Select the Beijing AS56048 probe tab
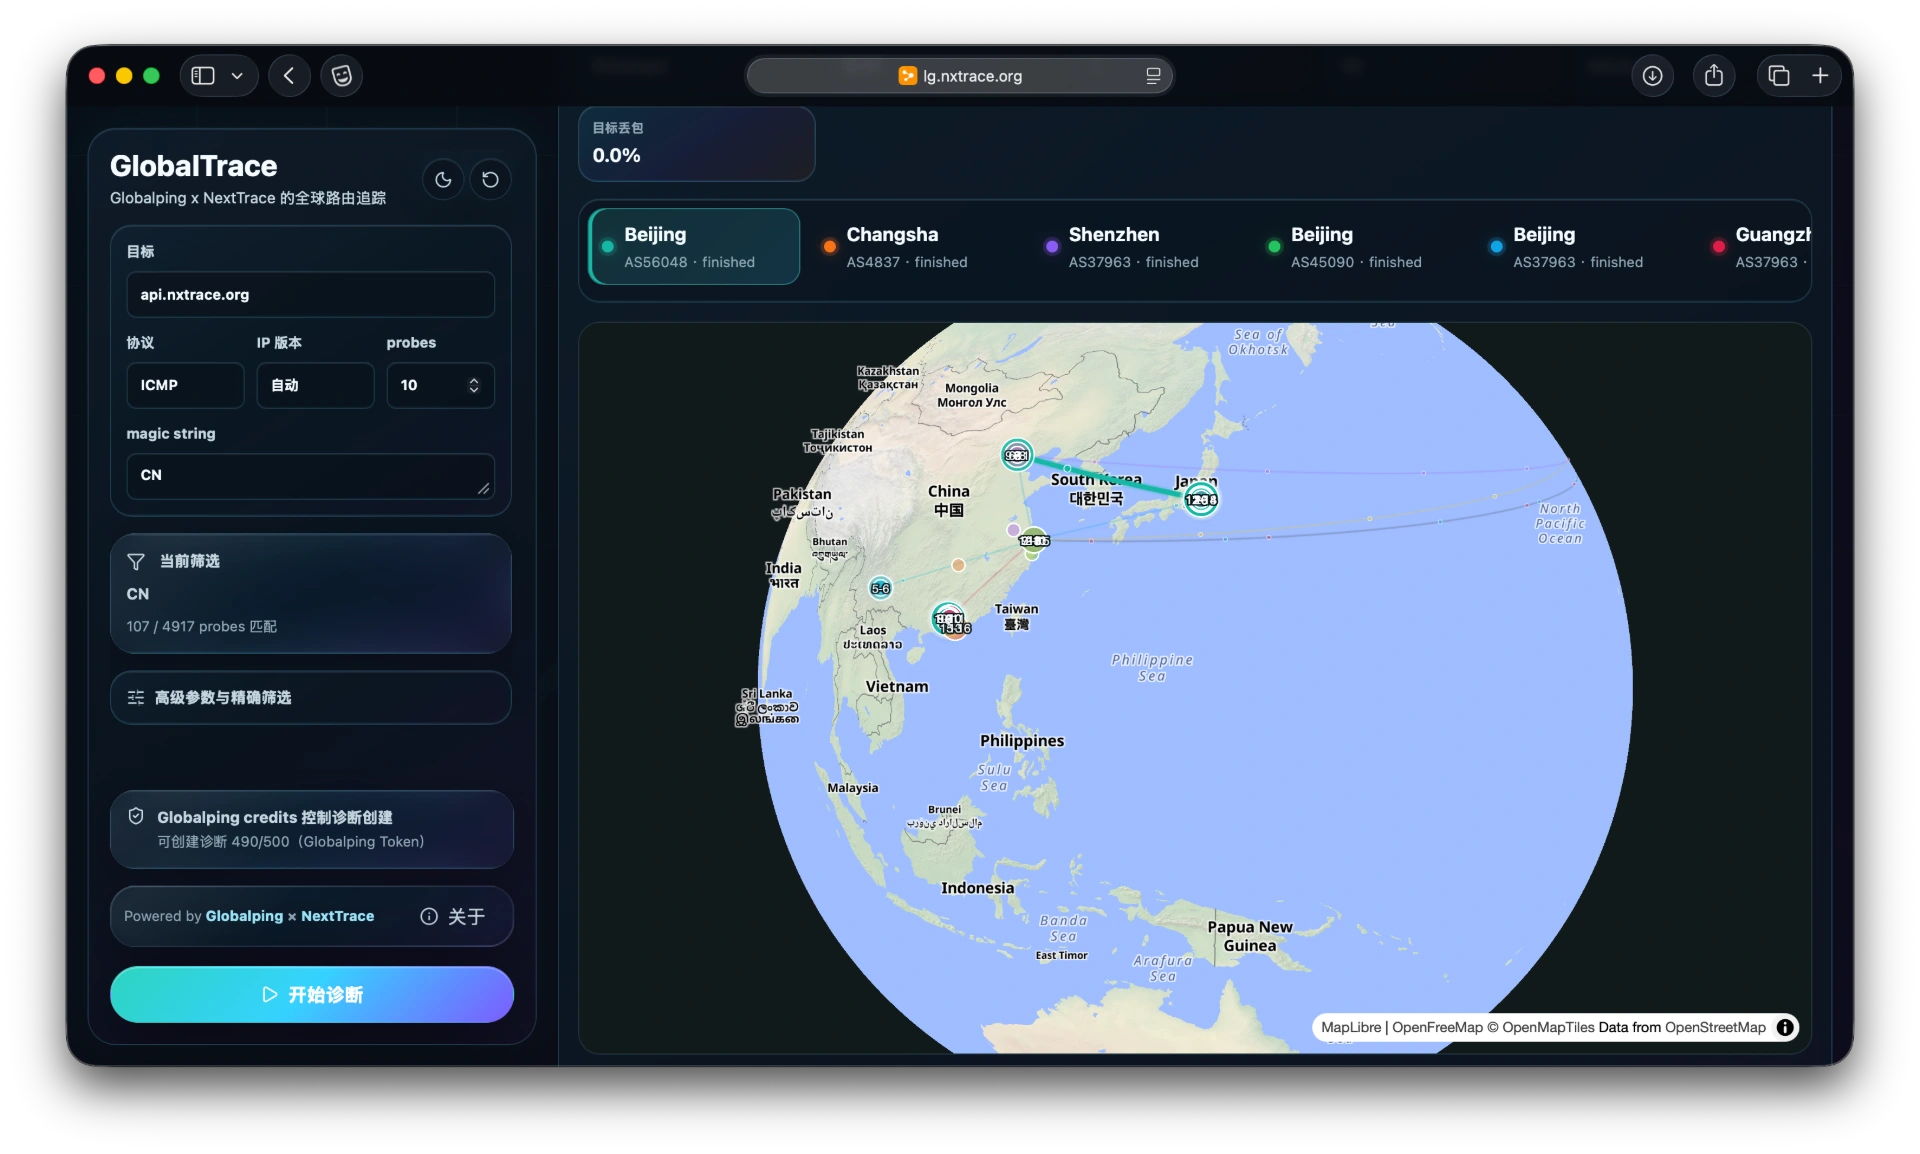 [694, 247]
